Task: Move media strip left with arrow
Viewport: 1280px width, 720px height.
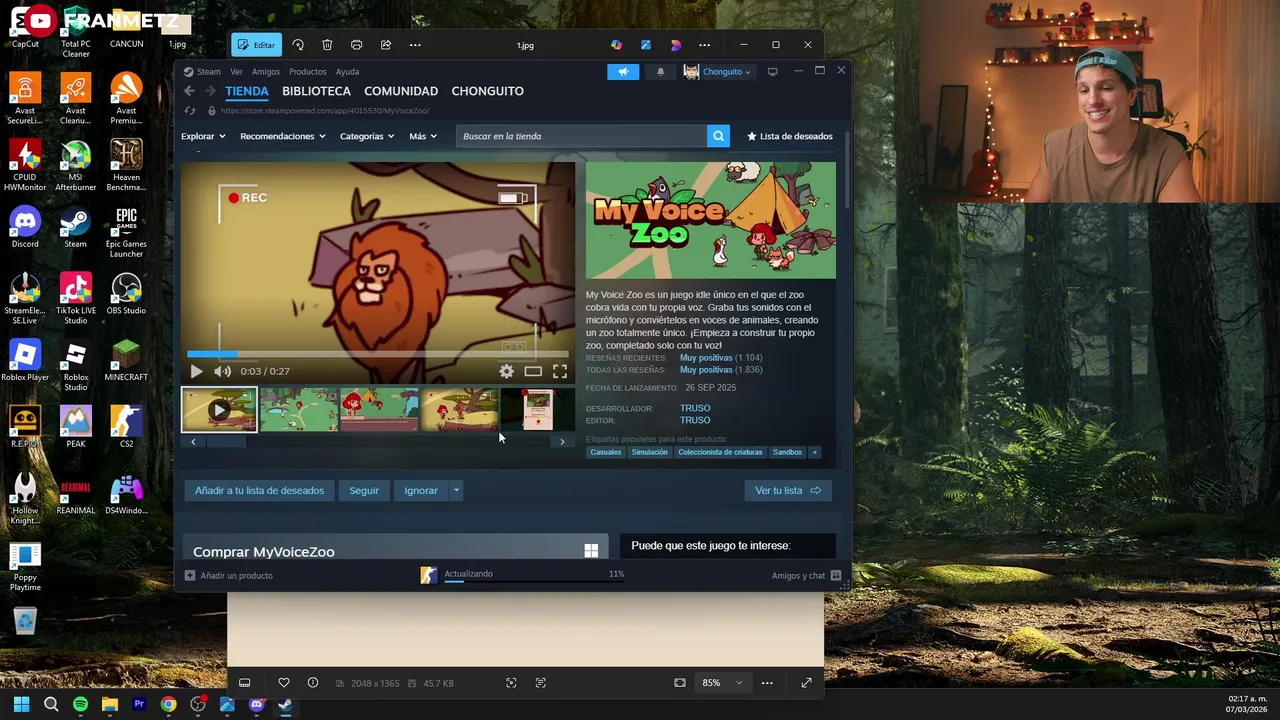Action: (193, 441)
